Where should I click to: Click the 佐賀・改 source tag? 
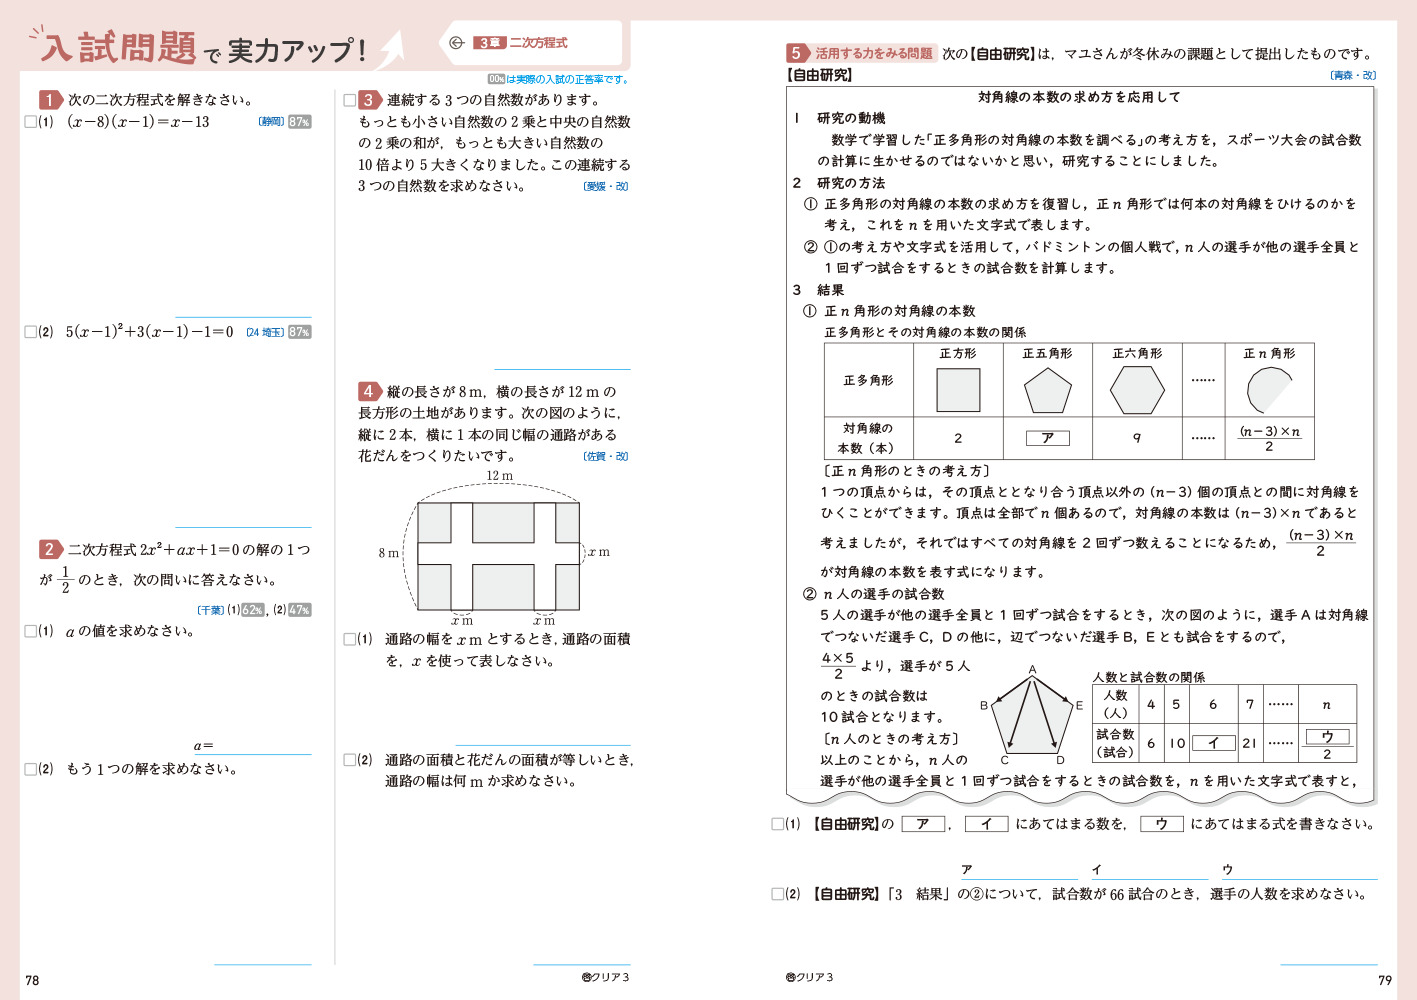tap(606, 456)
